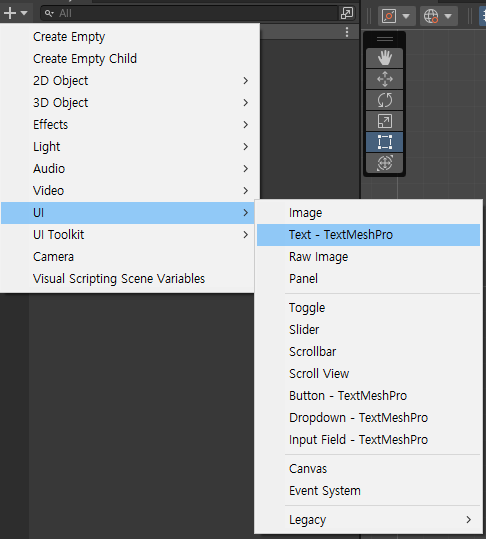
Task: Grab the tools overlay handle bars
Action: (385, 39)
